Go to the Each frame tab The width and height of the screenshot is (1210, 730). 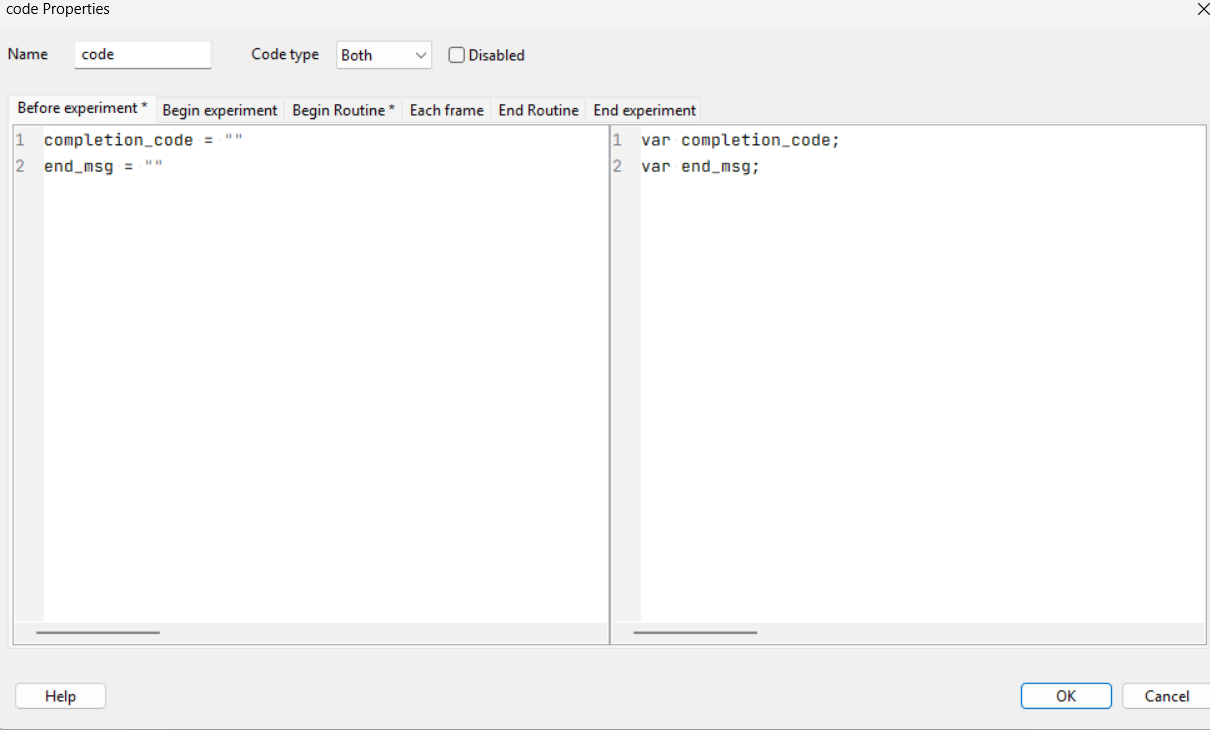tap(446, 110)
